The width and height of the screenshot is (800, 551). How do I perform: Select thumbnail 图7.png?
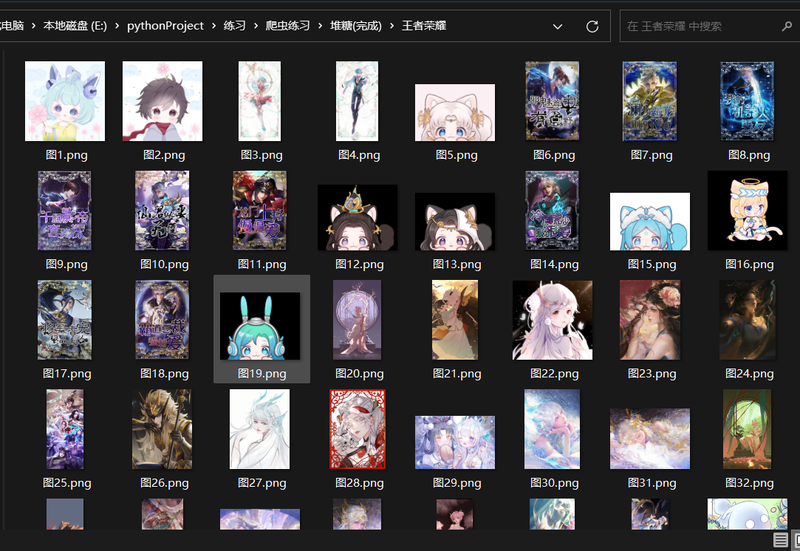650,101
